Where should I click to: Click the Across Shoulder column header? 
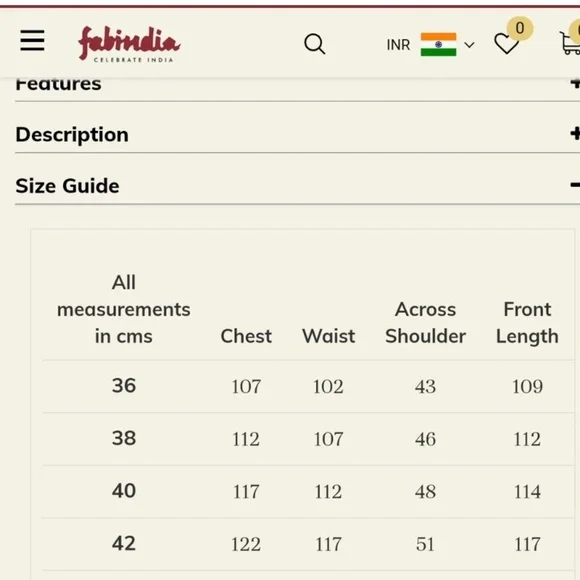425,323
